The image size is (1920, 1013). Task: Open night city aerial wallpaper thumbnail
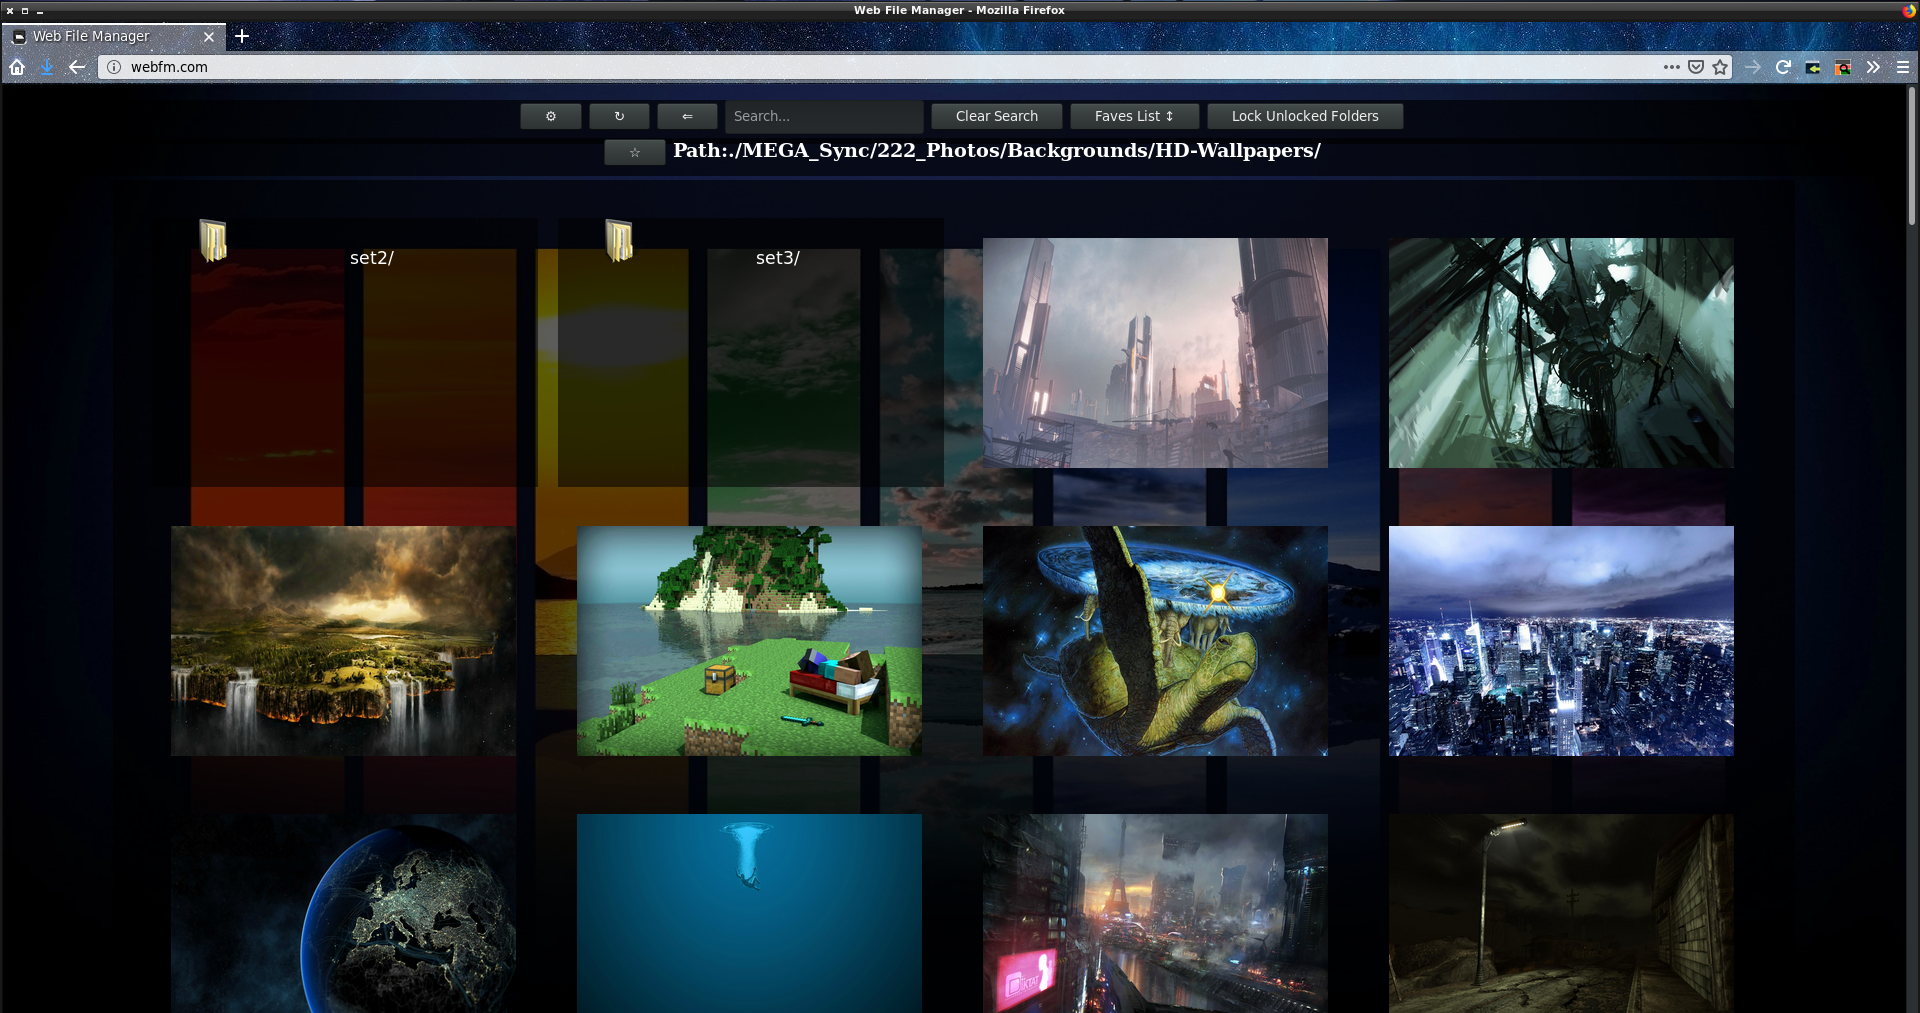[x=1561, y=641]
